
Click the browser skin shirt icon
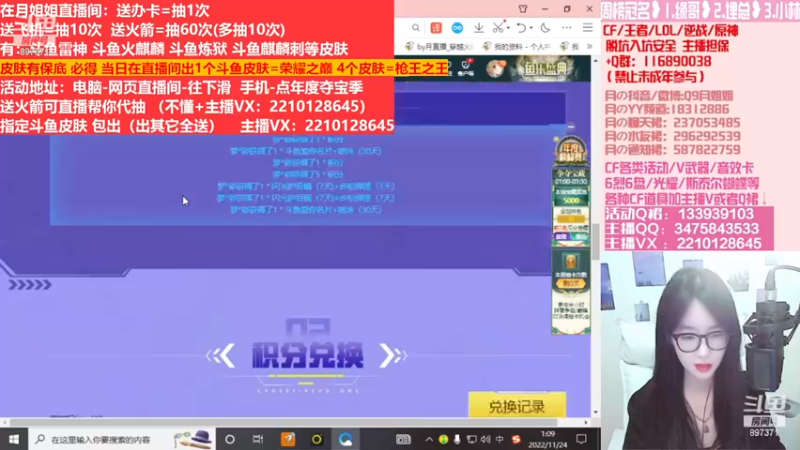click(x=523, y=9)
